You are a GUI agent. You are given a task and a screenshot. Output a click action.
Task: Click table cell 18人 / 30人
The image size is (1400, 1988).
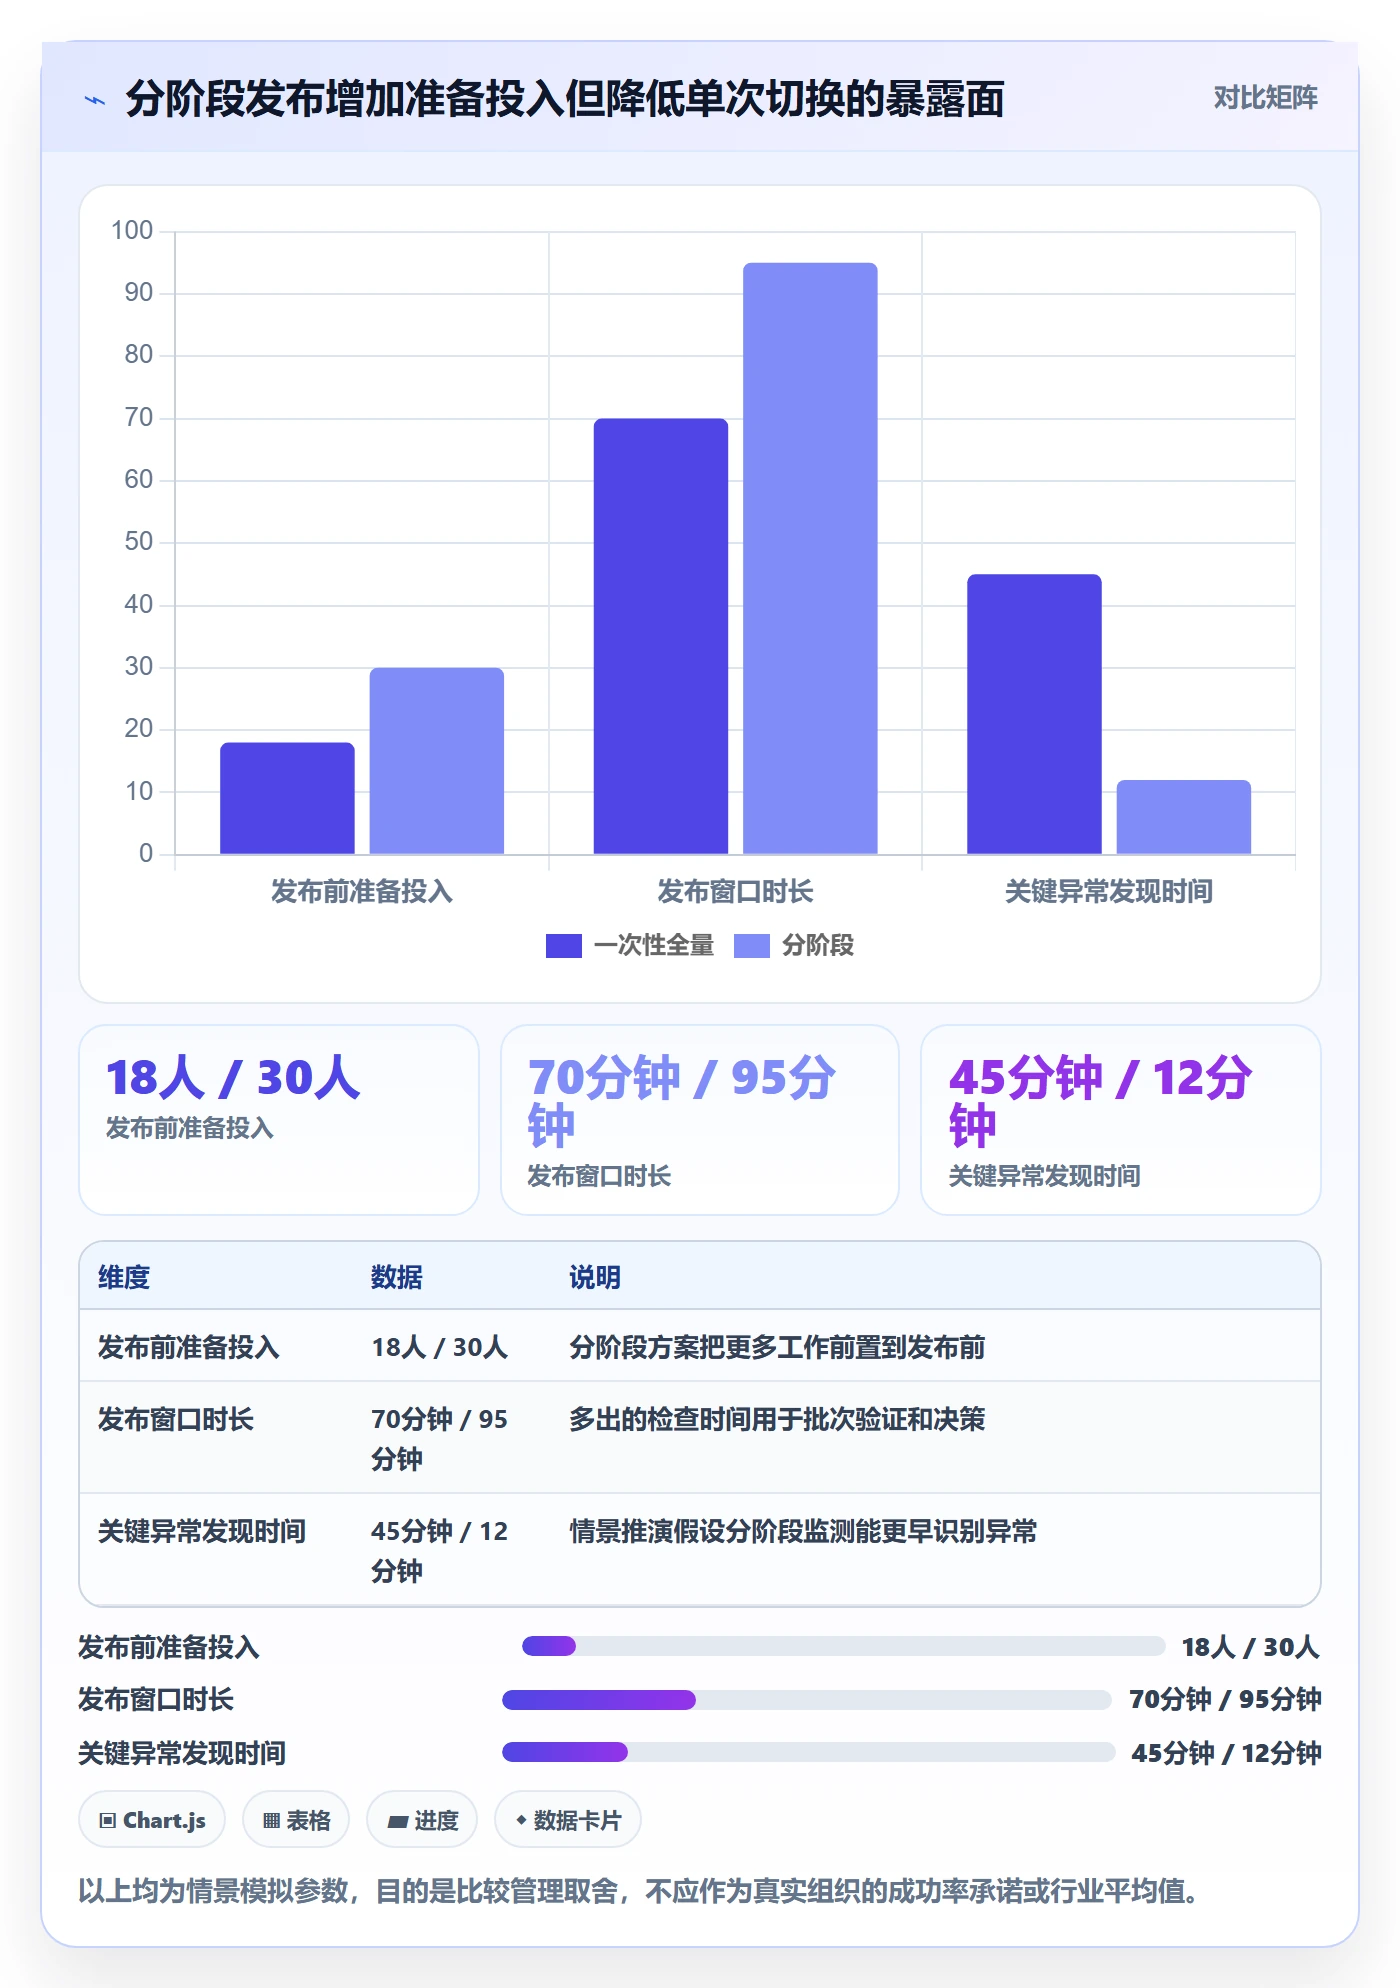point(440,1347)
